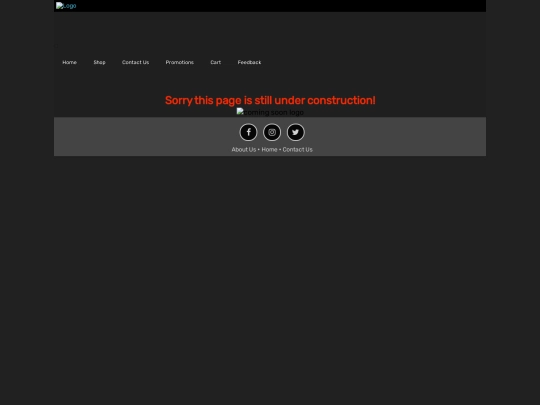Open the Feedback menu item

pyautogui.click(x=249, y=62)
